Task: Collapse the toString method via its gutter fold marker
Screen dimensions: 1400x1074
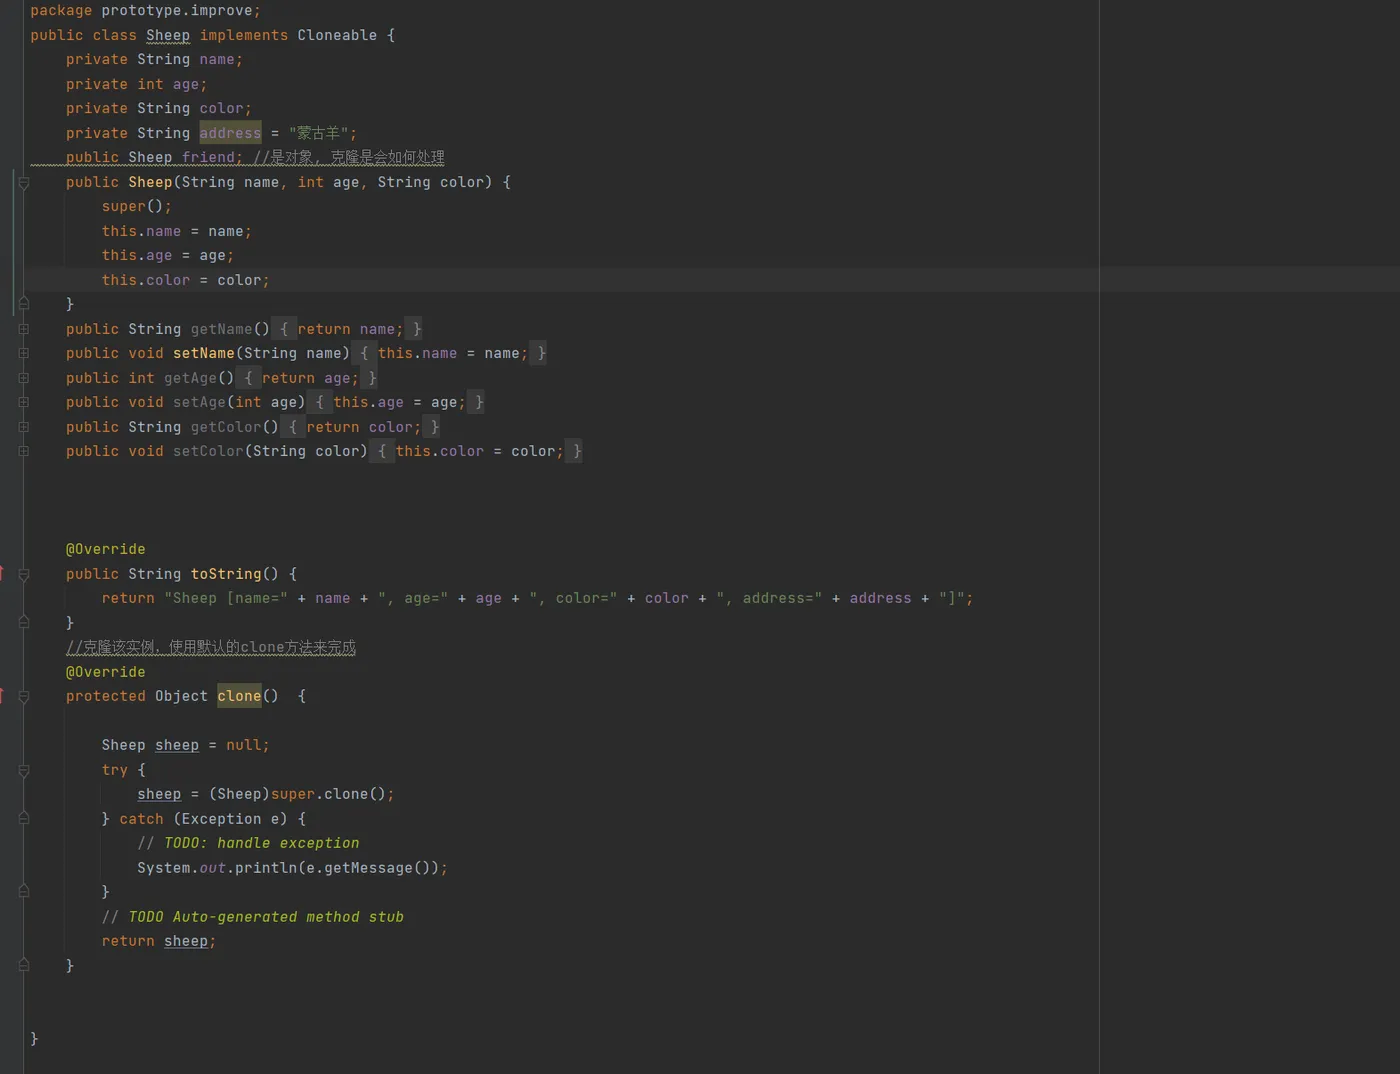Action: [x=24, y=574]
